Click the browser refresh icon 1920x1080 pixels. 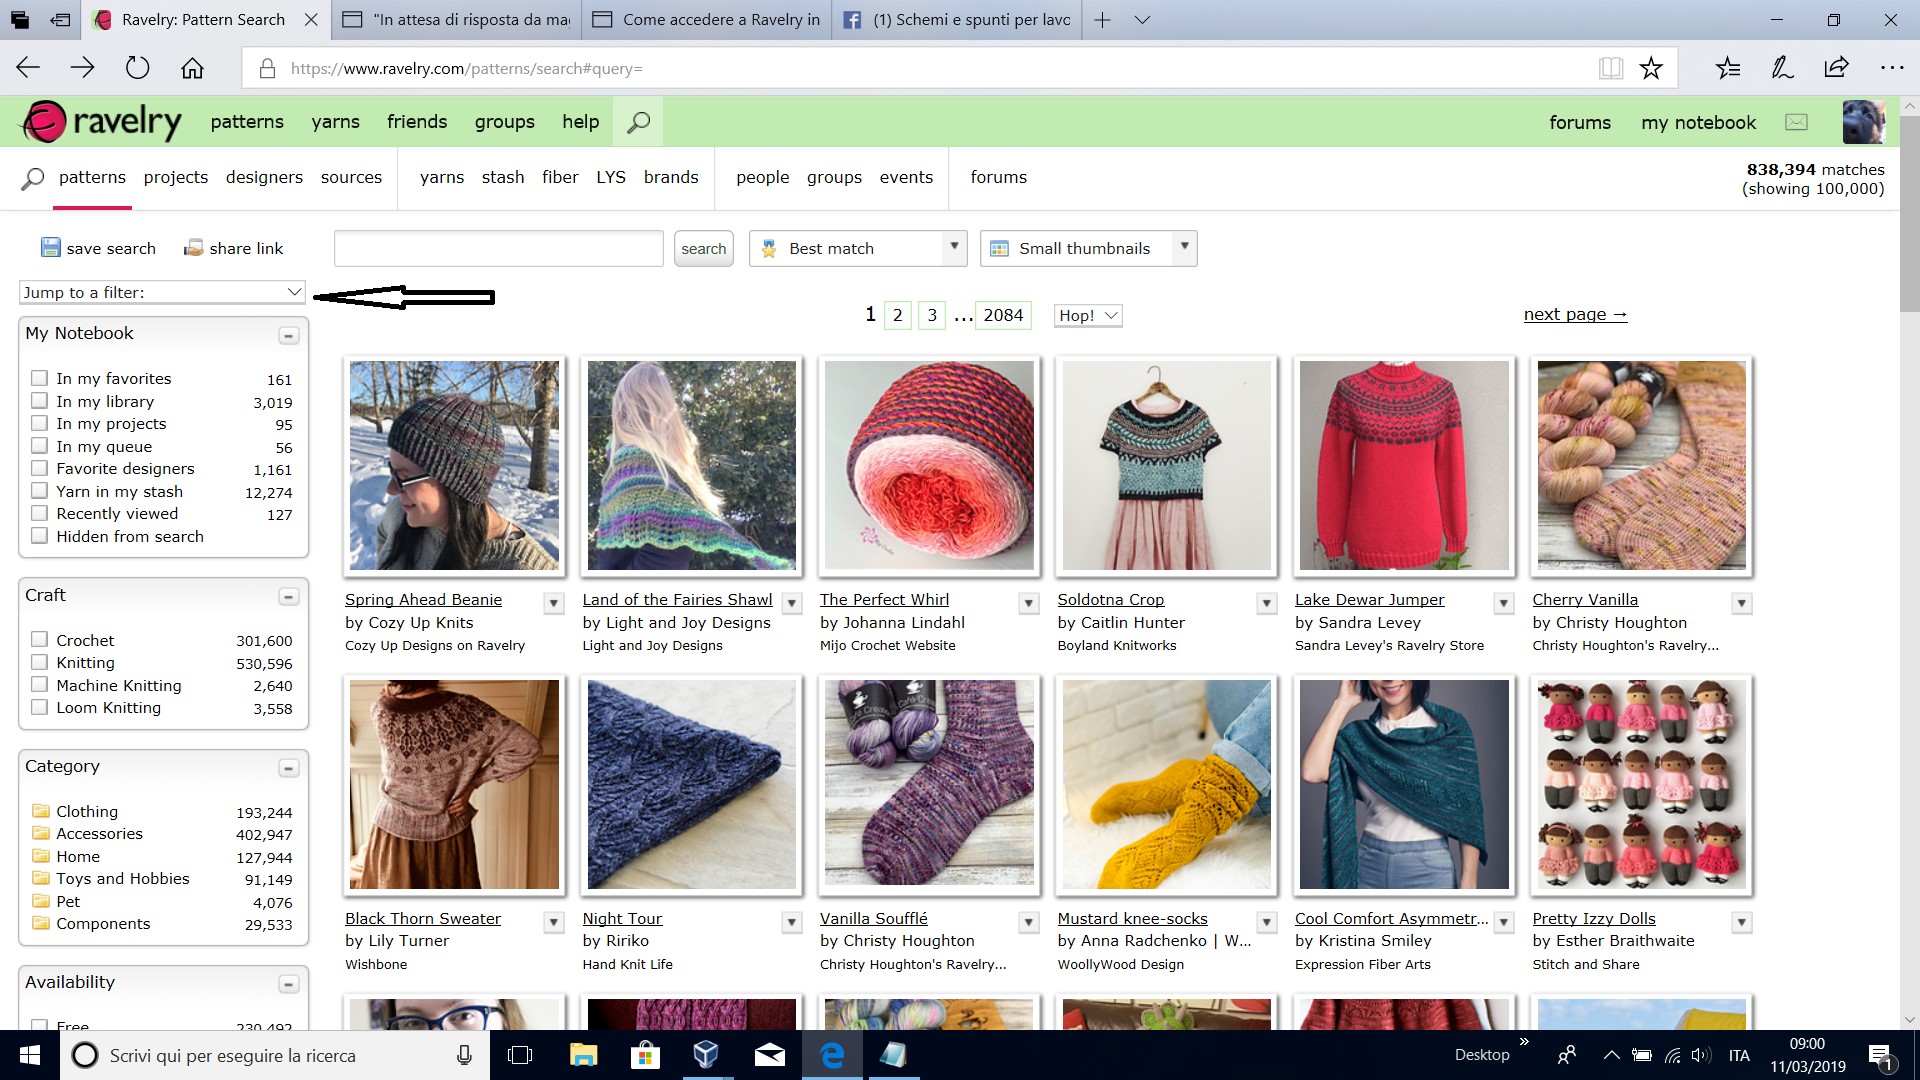coord(137,68)
